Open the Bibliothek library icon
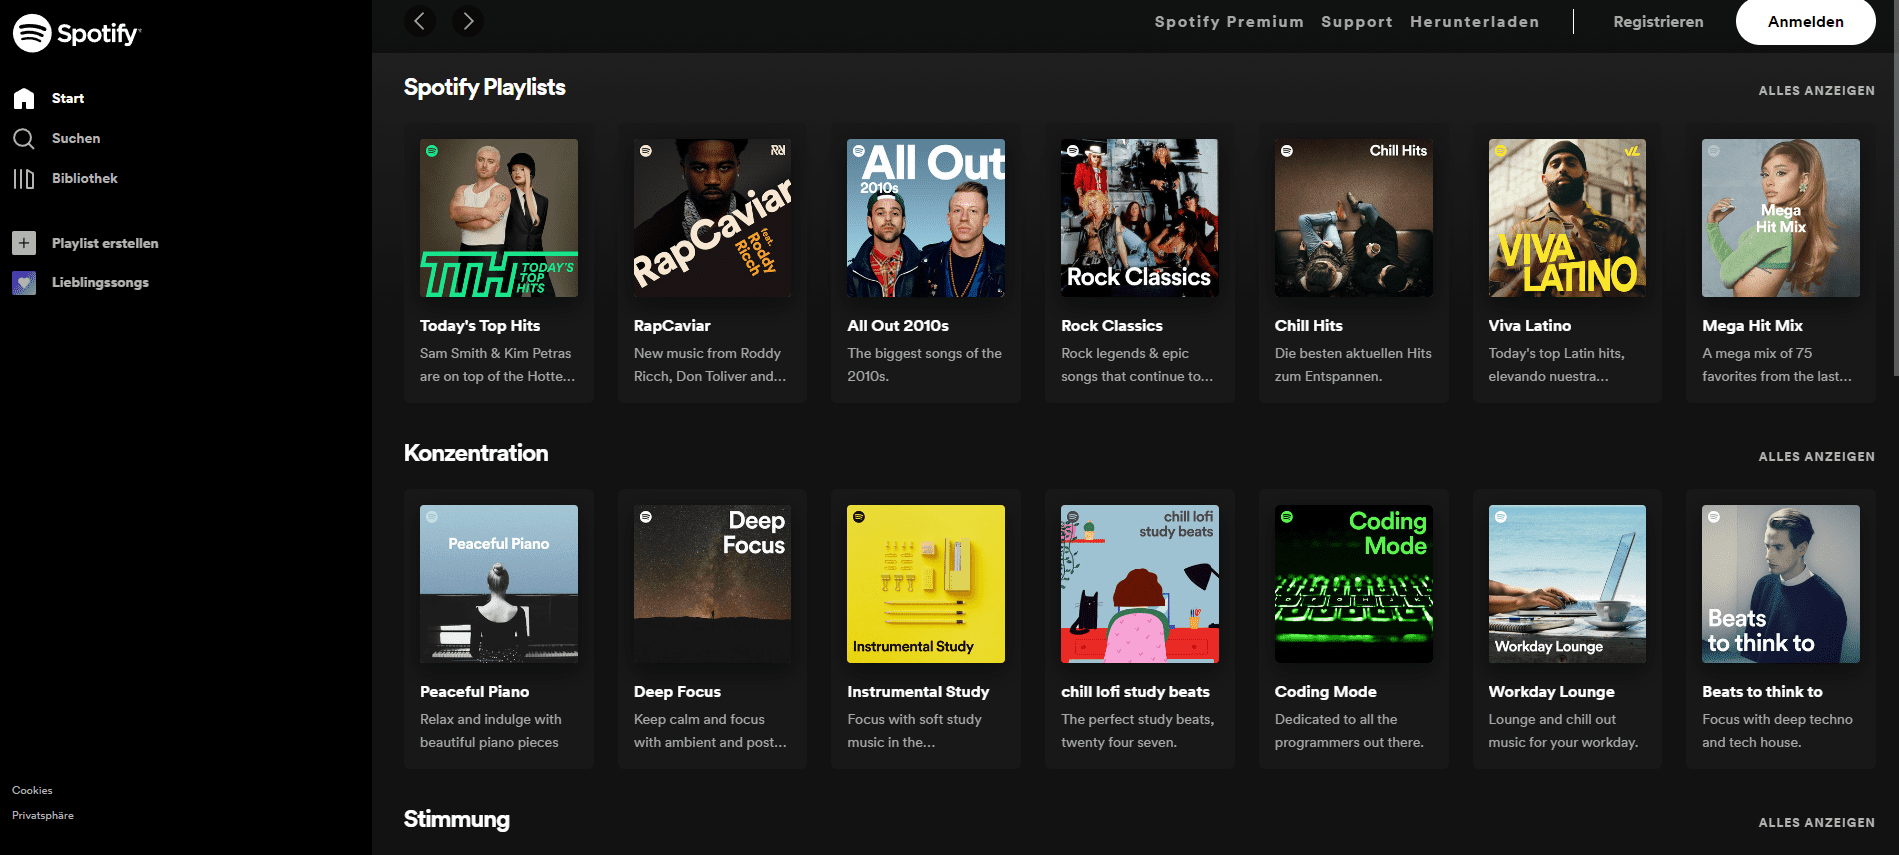Viewport: 1899px width, 855px height. [x=24, y=178]
